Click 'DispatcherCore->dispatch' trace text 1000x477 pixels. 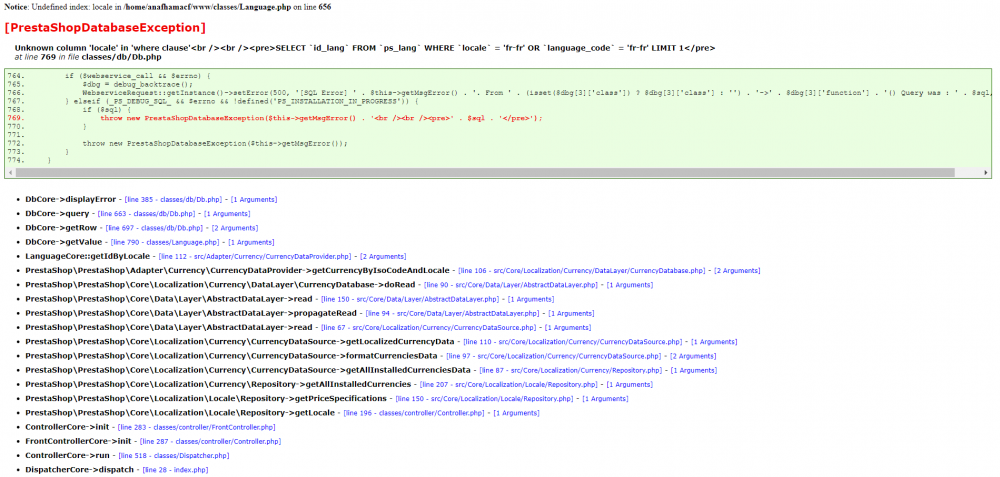[80, 470]
